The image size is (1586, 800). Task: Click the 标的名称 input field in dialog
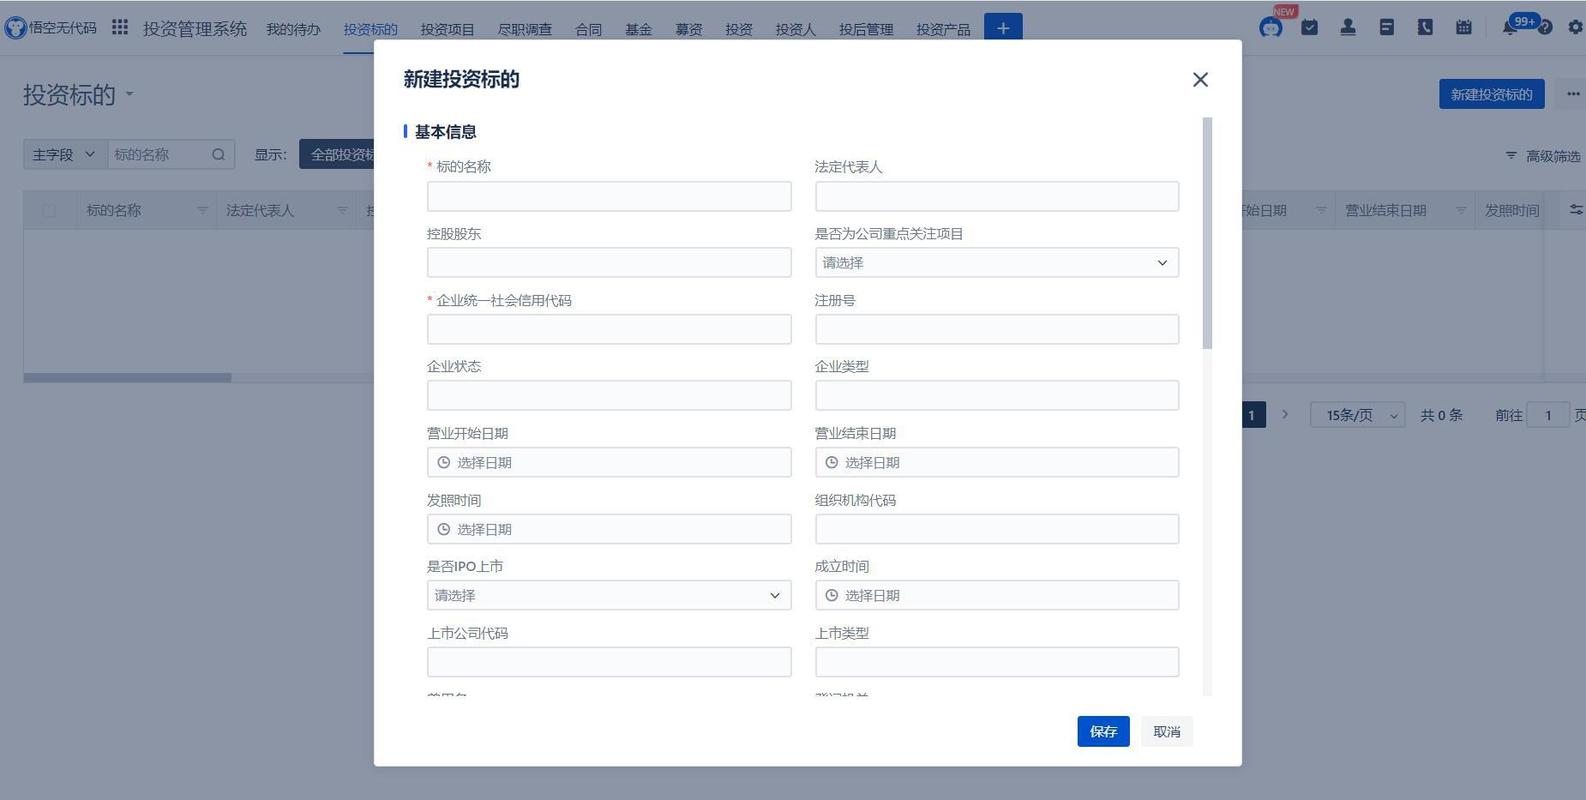(x=609, y=196)
